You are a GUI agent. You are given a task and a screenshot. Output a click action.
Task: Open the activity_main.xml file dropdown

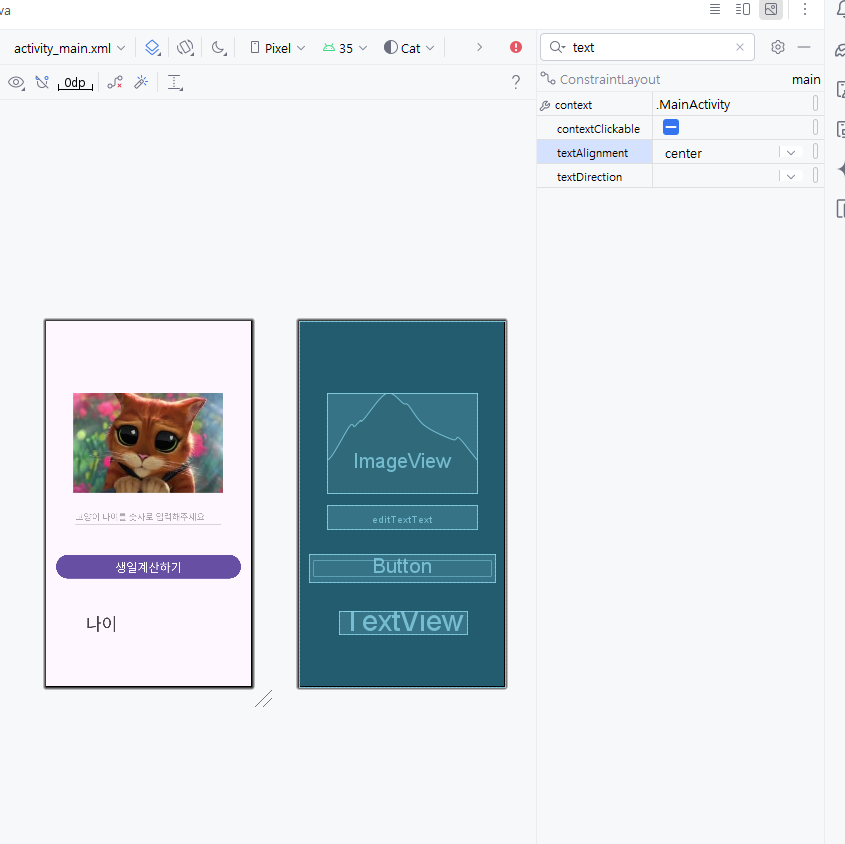pyautogui.click(x=69, y=48)
